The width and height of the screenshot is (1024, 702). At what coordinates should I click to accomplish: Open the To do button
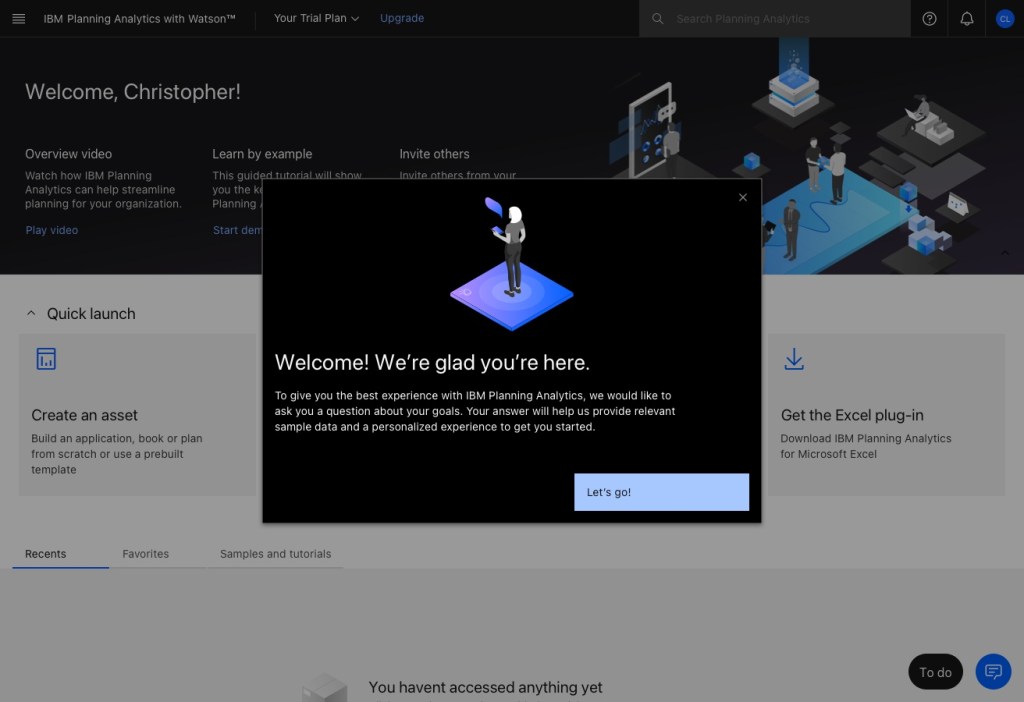935,672
